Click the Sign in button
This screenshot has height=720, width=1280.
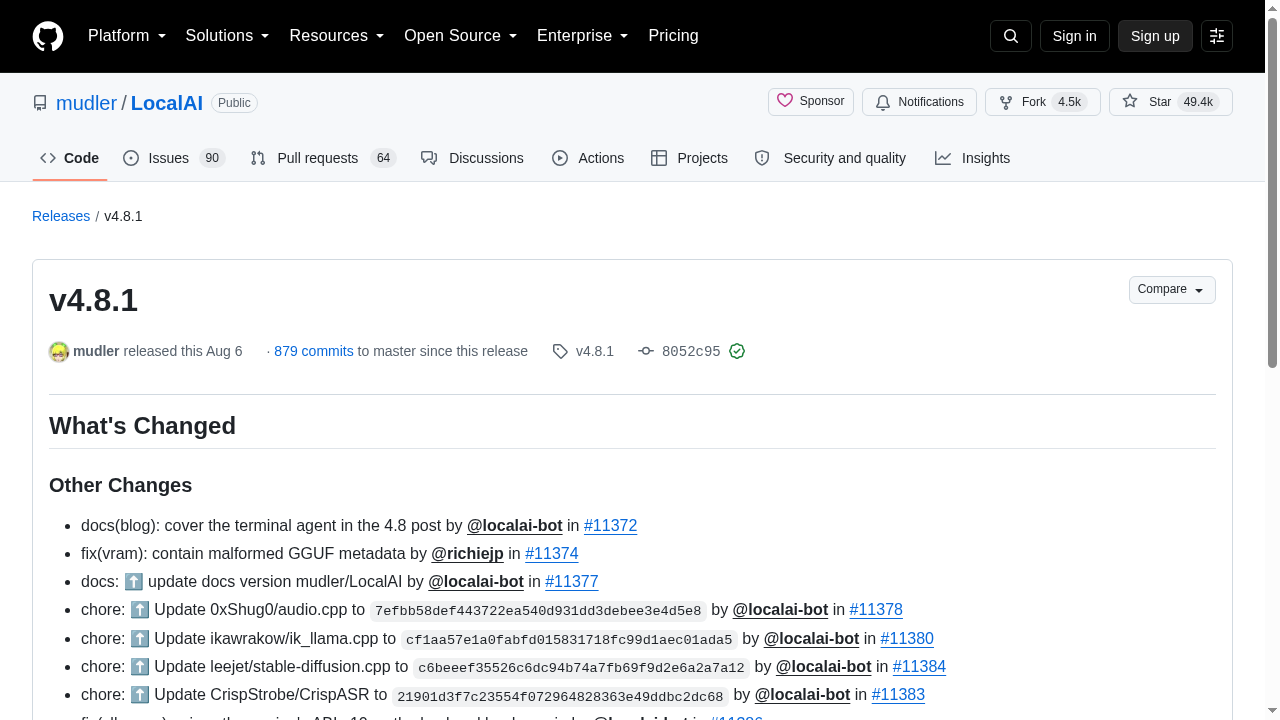click(1075, 36)
